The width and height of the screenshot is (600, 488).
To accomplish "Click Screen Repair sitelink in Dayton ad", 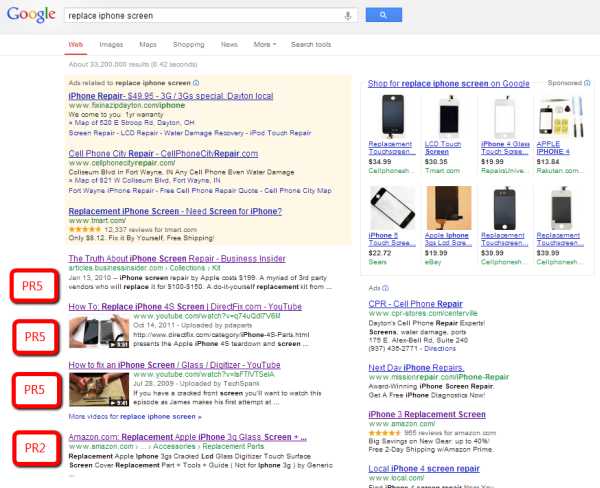I will (91, 133).
